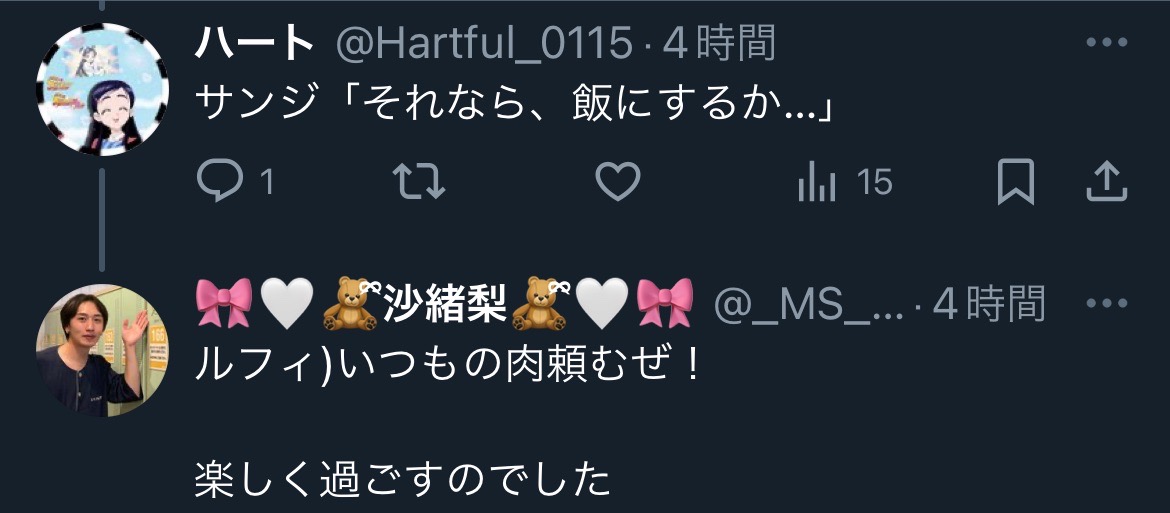Like ハート's post with the heart icon
The width and height of the screenshot is (1170, 513).
click(x=619, y=182)
